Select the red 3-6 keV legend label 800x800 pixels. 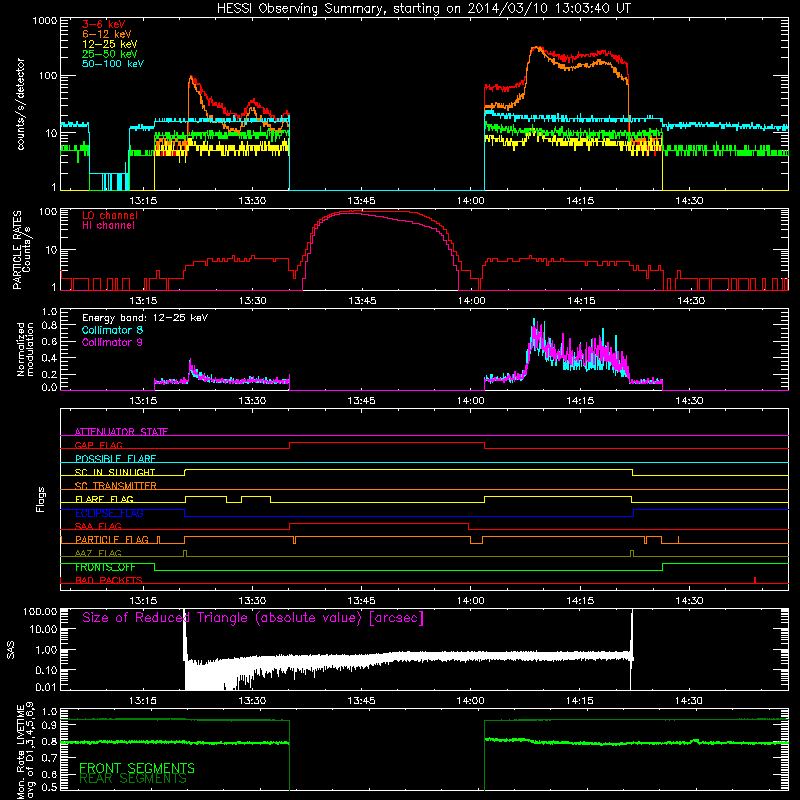click(104, 24)
